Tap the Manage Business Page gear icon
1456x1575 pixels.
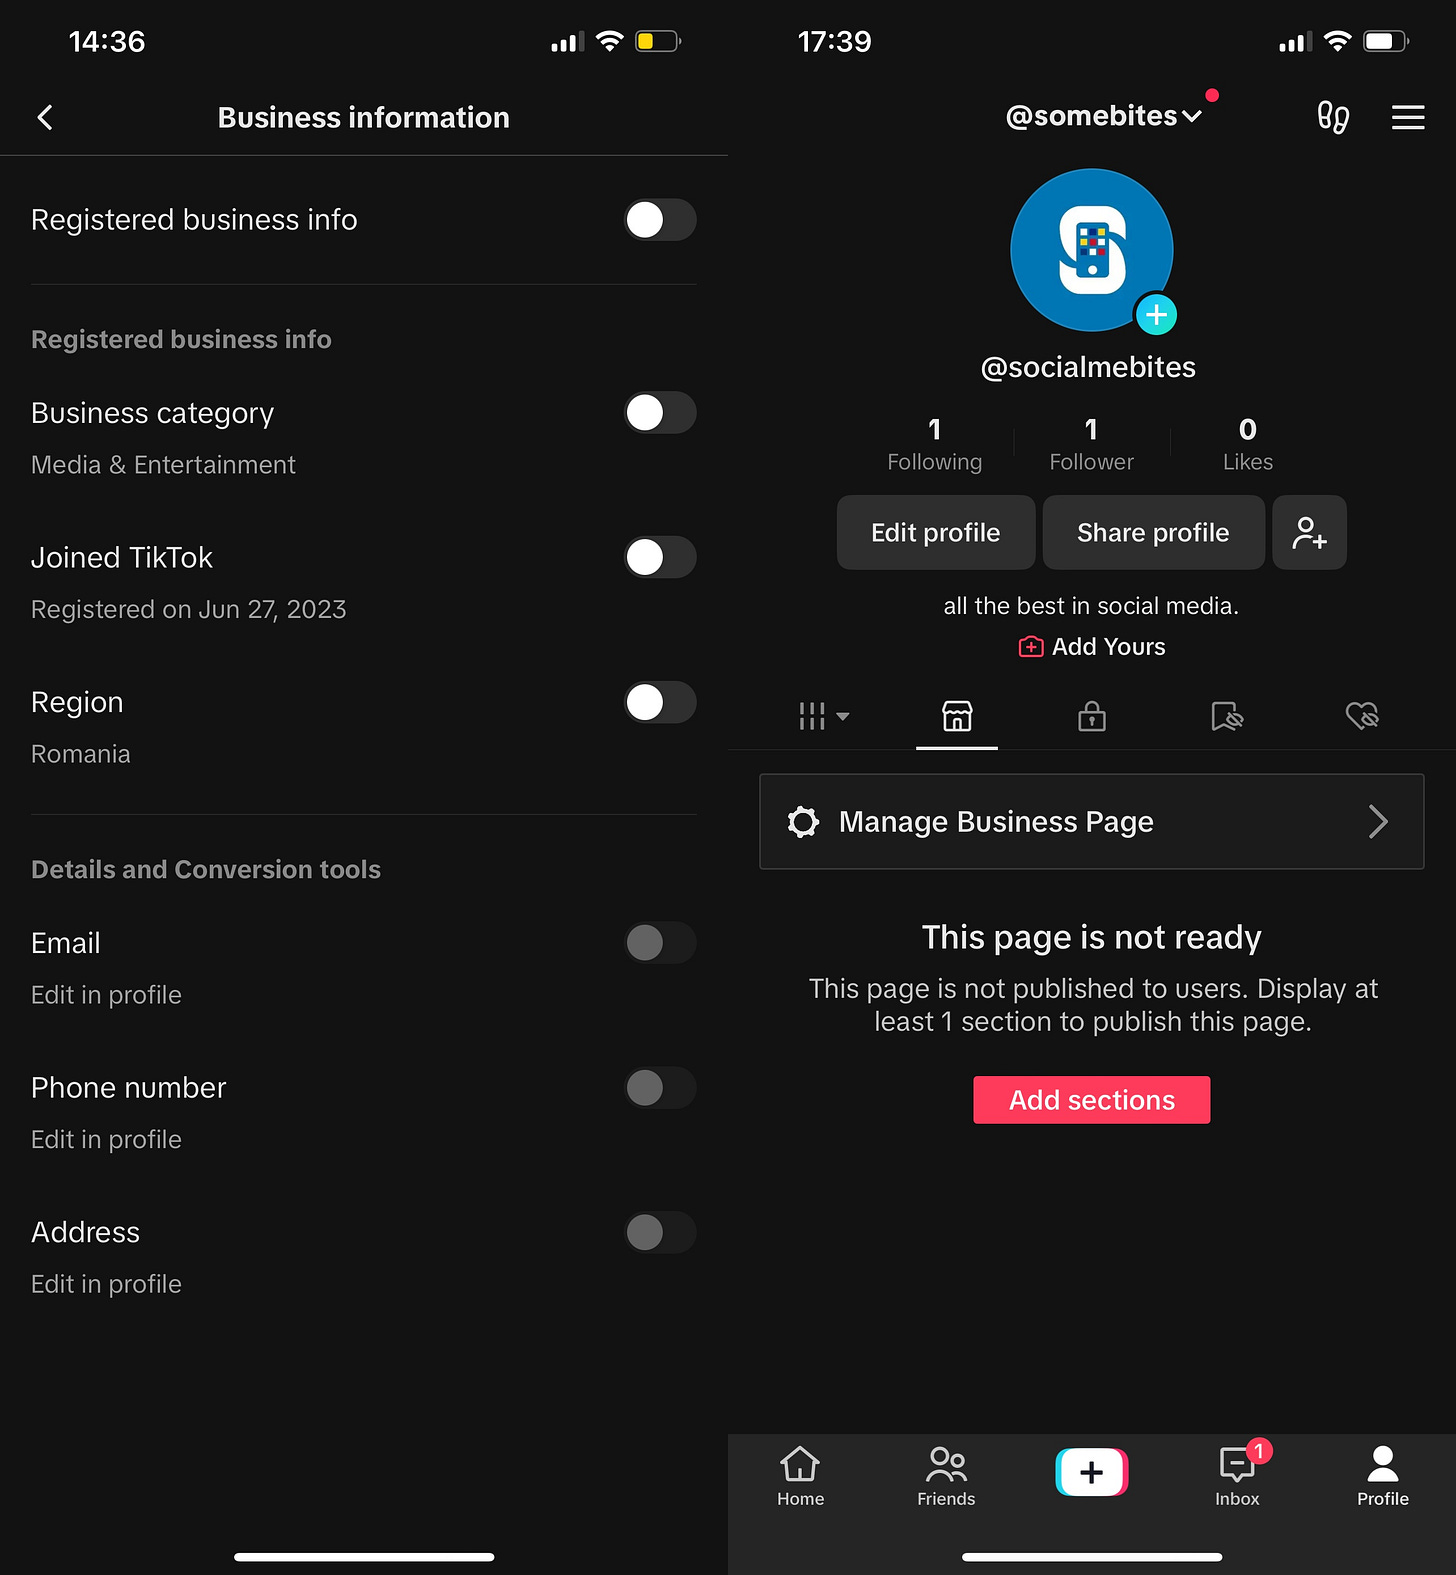click(x=803, y=821)
